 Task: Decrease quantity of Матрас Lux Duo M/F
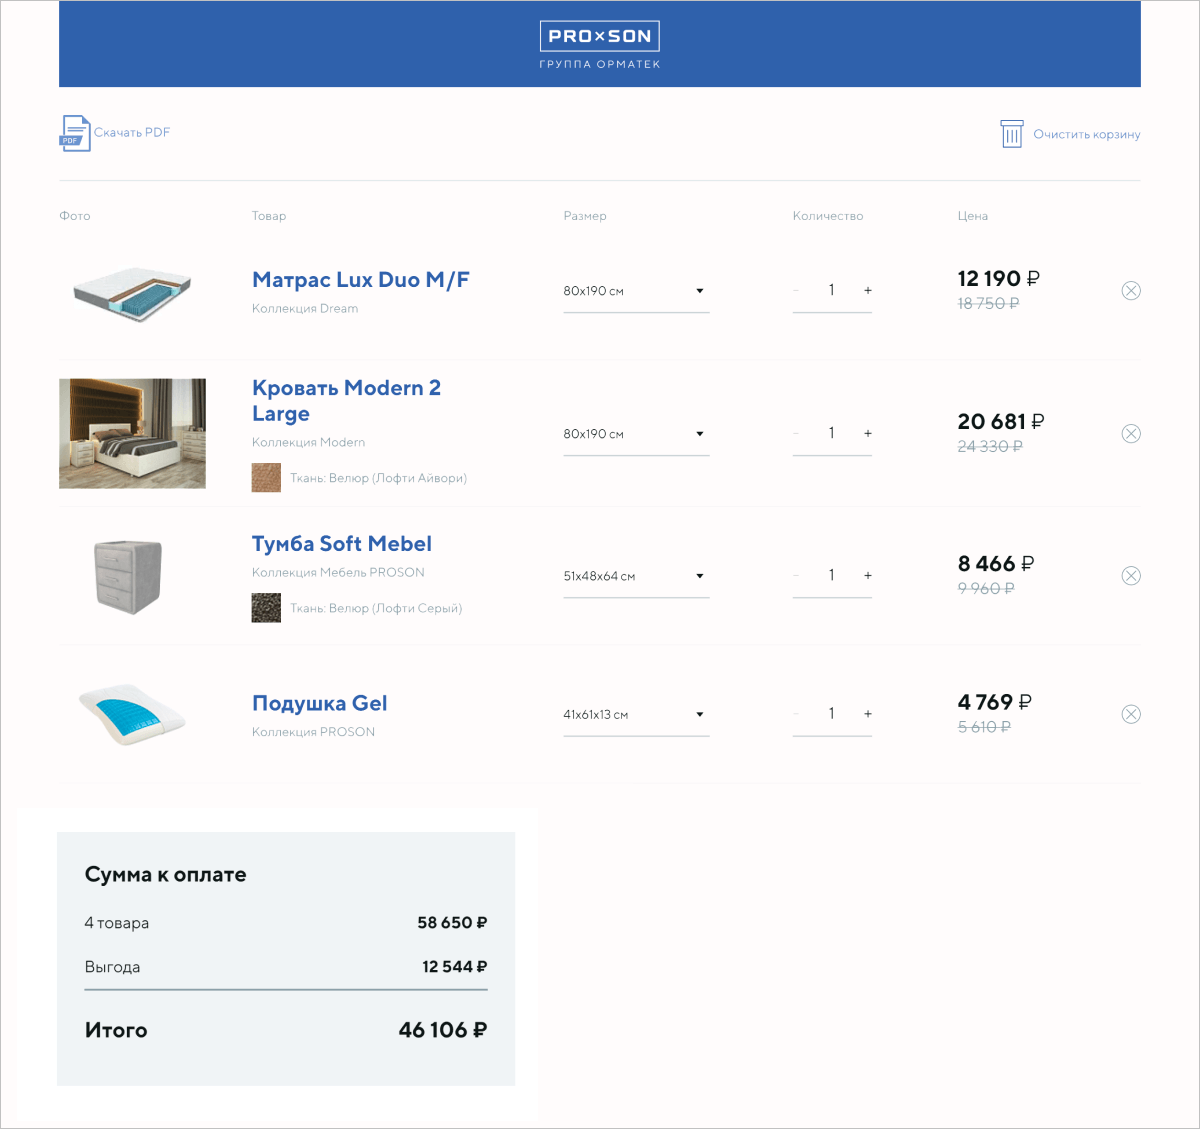pos(796,290)
